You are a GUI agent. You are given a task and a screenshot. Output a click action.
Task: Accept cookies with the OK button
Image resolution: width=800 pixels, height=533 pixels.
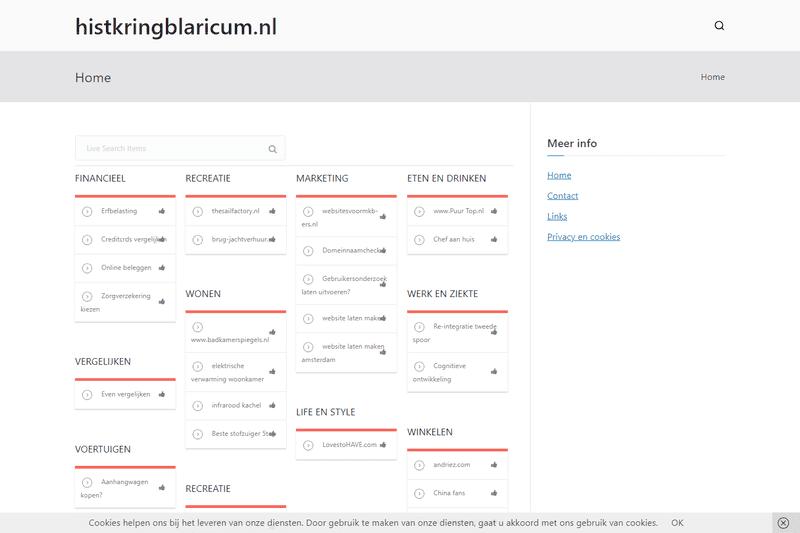click(677, 523)
